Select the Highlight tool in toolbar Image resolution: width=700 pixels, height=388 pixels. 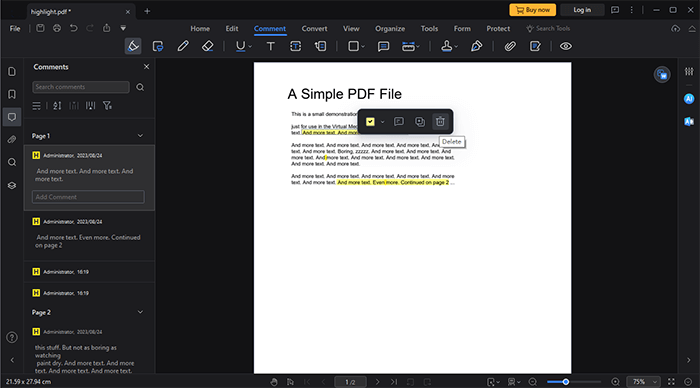pos(133,46)
